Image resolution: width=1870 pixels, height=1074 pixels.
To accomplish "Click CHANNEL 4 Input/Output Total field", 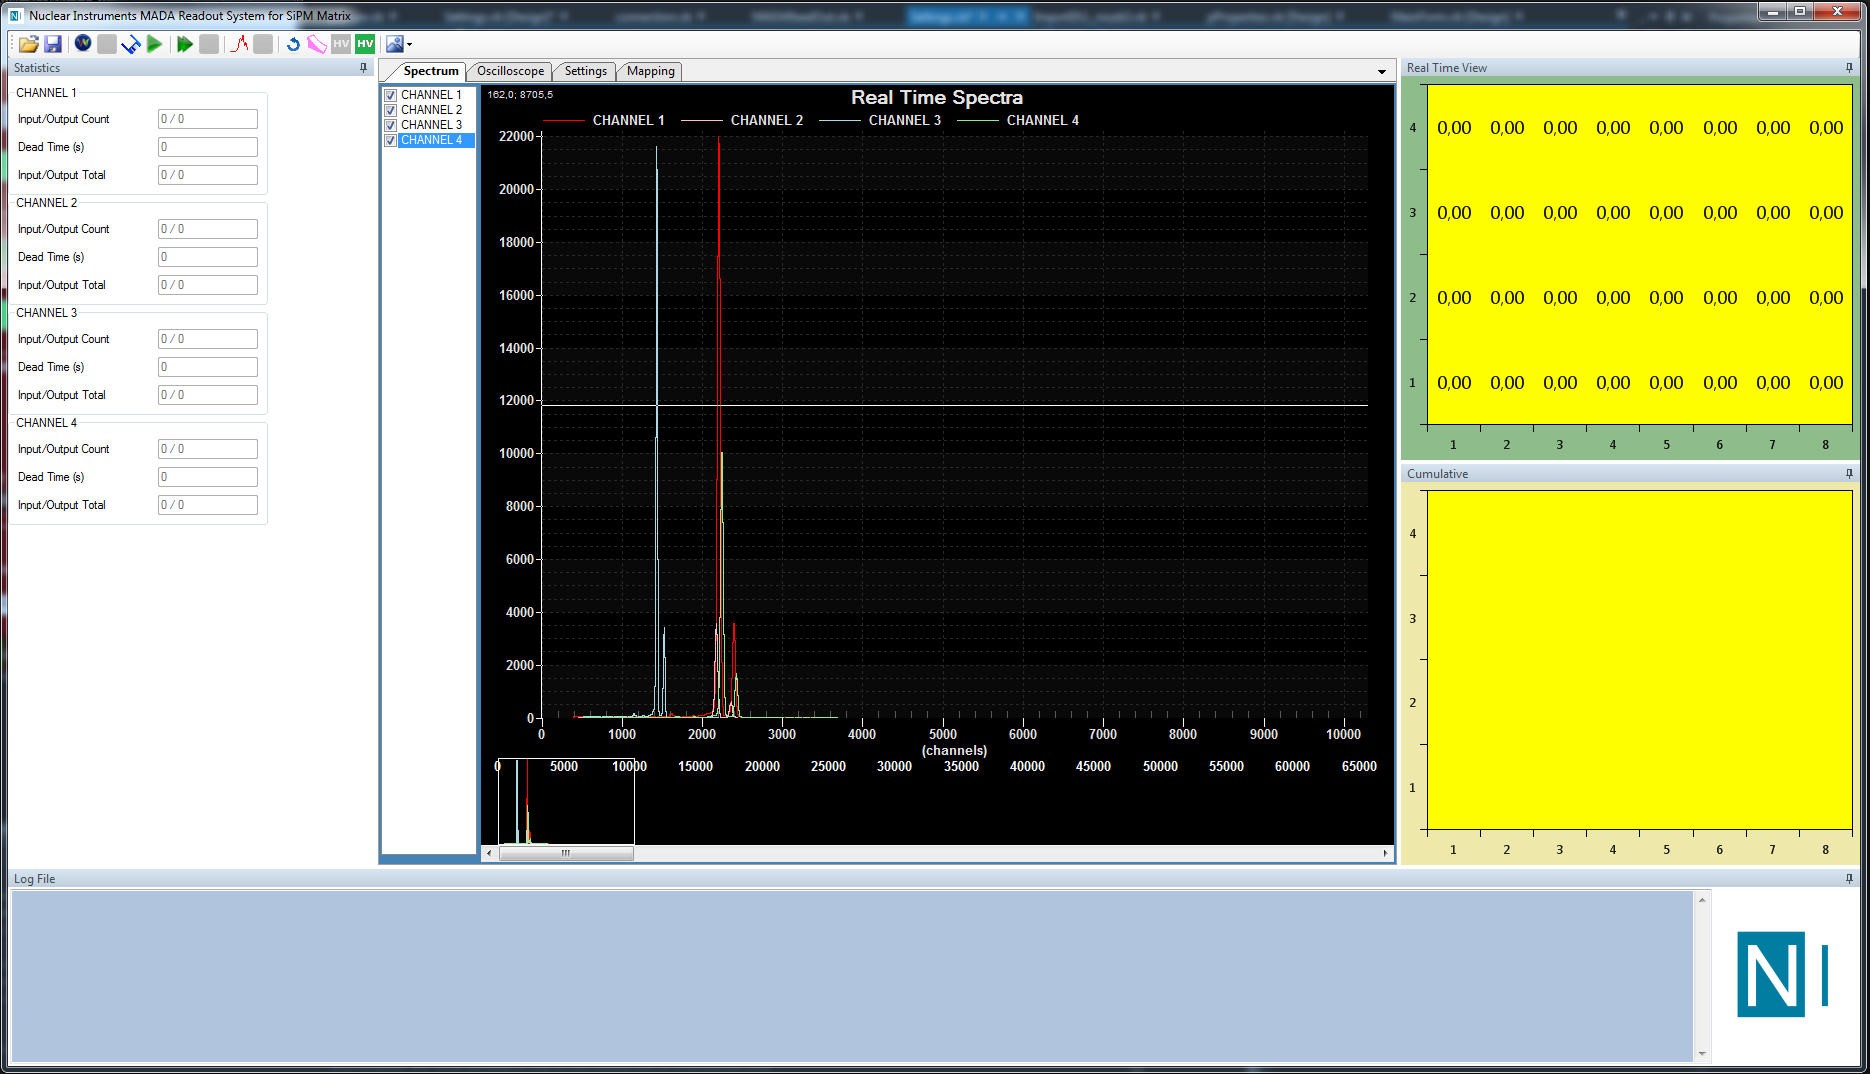I will [x=207, y=505].
